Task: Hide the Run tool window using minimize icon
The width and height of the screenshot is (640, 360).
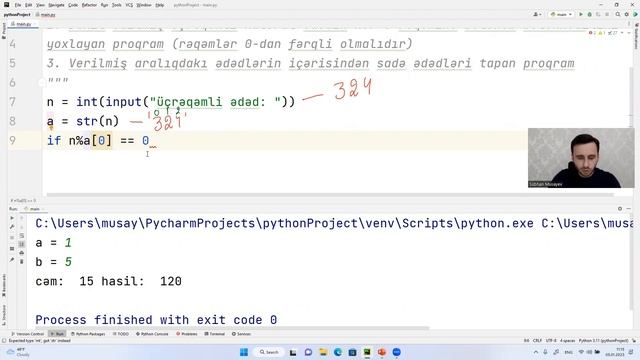Action: (x=629, y=209)
